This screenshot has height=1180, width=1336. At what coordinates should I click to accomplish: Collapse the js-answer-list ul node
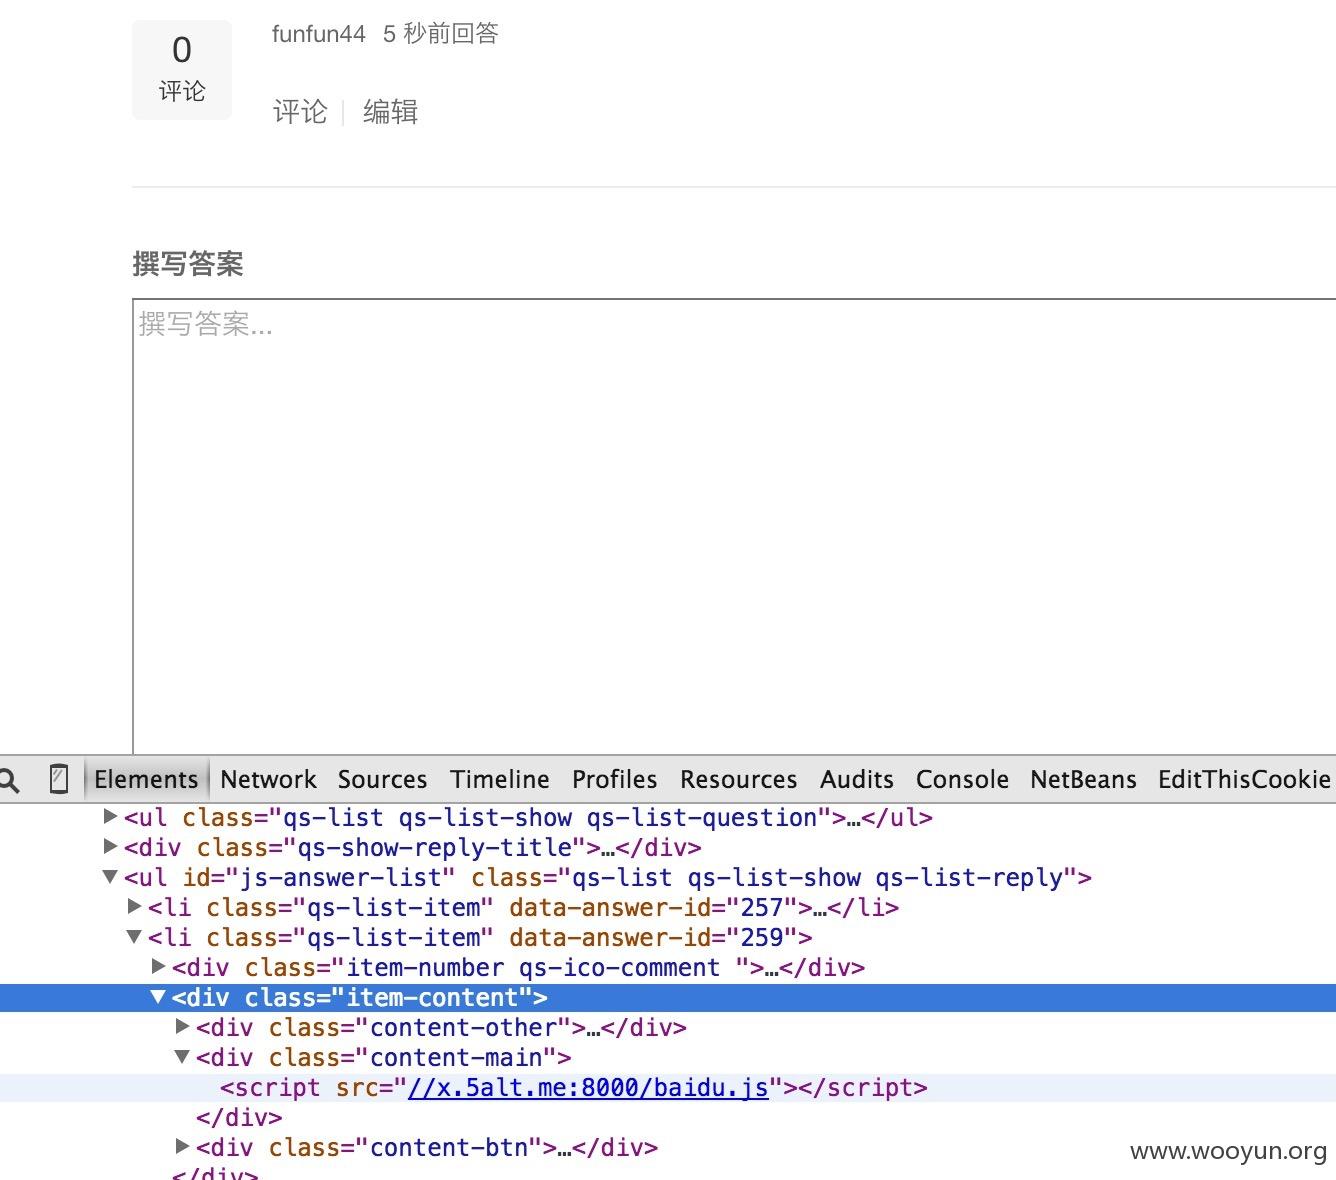click(111, 877)
